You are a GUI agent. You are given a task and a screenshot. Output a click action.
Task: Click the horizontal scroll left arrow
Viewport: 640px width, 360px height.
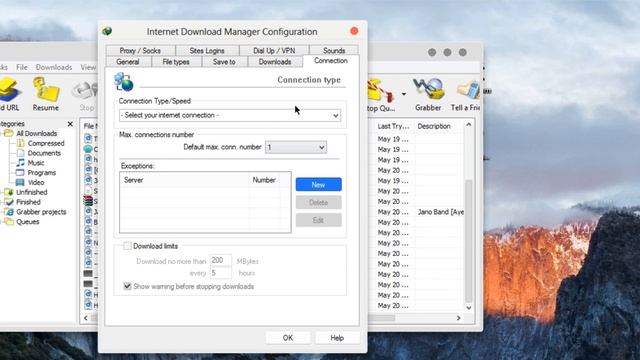86,318
